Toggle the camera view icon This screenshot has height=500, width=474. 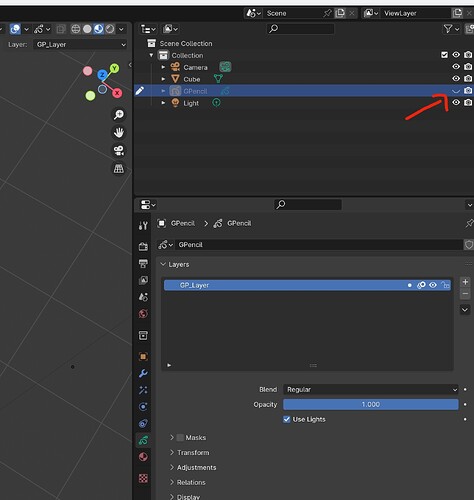119,151
